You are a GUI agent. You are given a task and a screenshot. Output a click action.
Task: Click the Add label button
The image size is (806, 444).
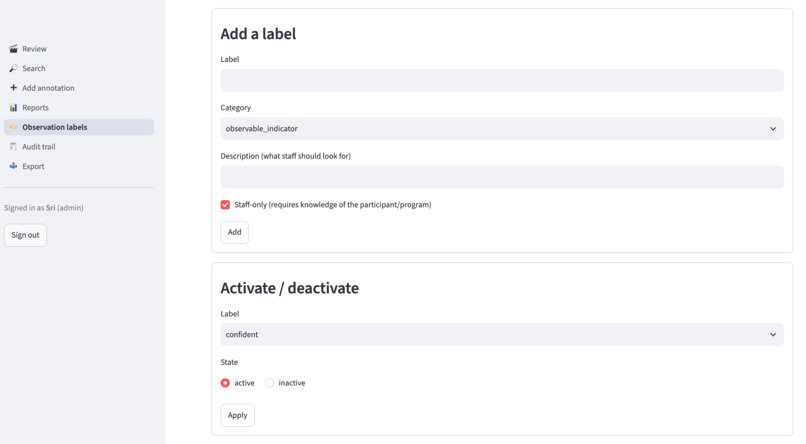(234, 232)
